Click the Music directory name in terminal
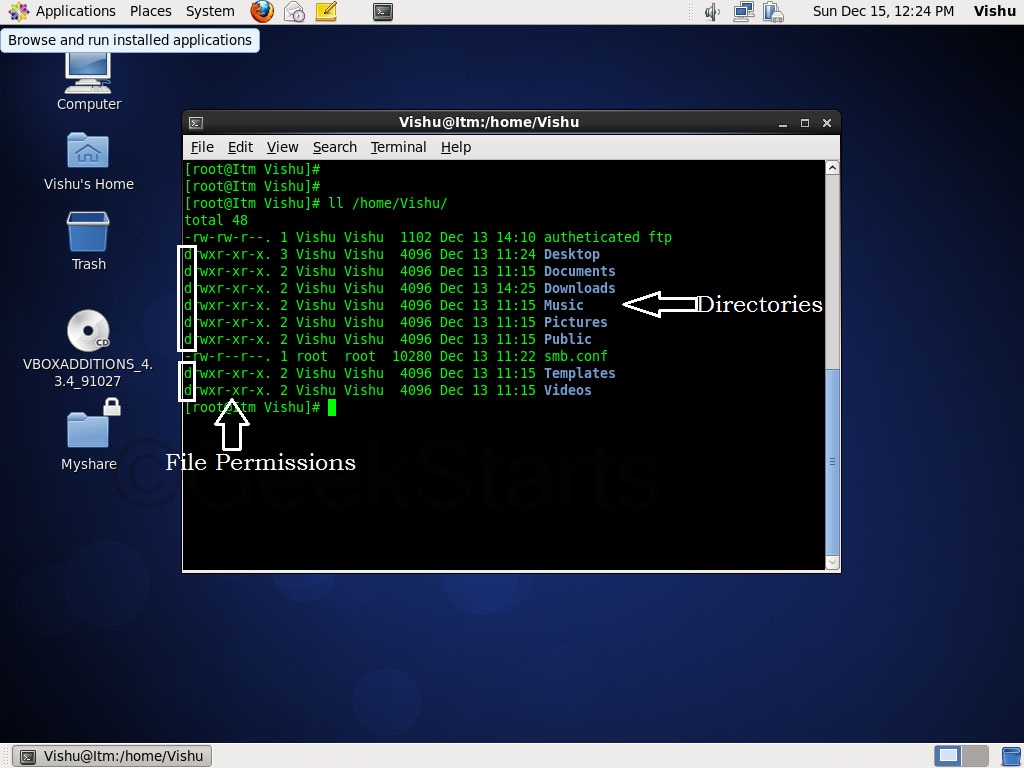 tap(564, 306)
